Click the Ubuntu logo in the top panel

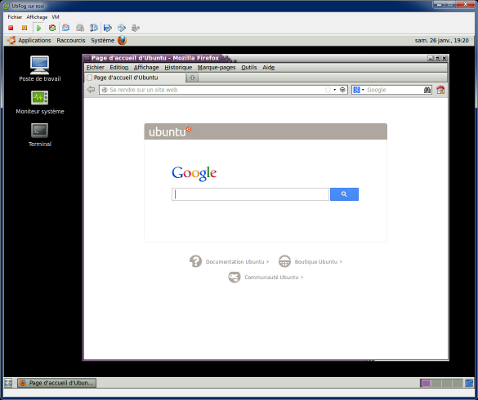pyautogui.click(x=12, y=40)
